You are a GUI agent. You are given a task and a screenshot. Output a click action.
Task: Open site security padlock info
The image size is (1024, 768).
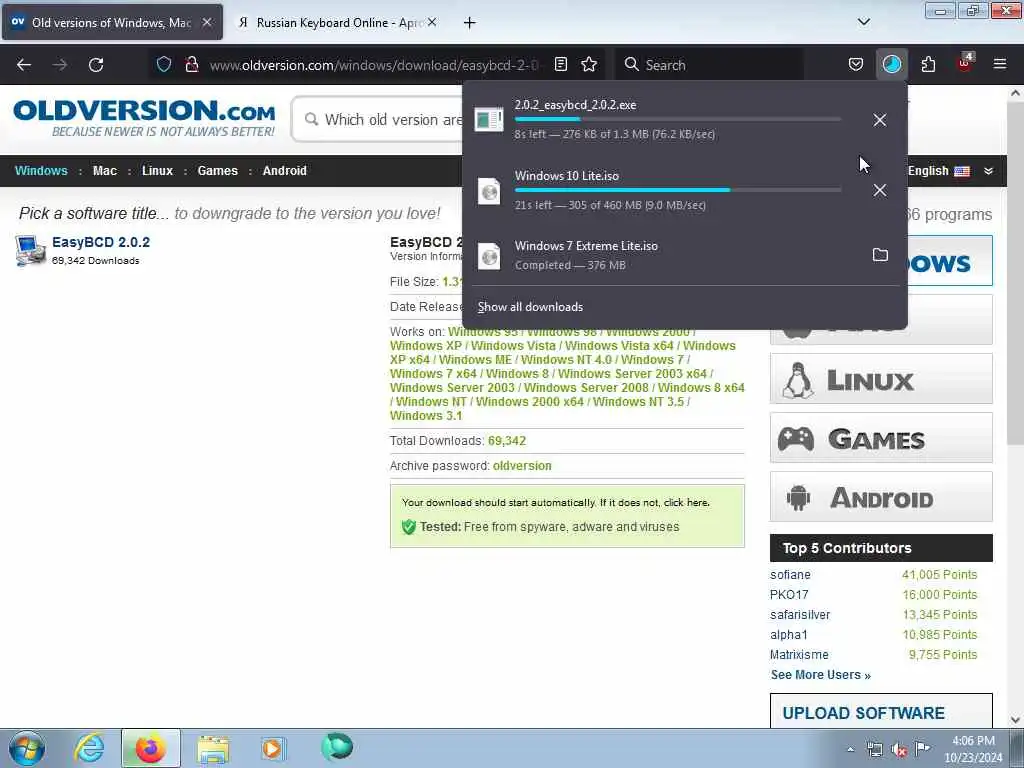coord(191,64)
